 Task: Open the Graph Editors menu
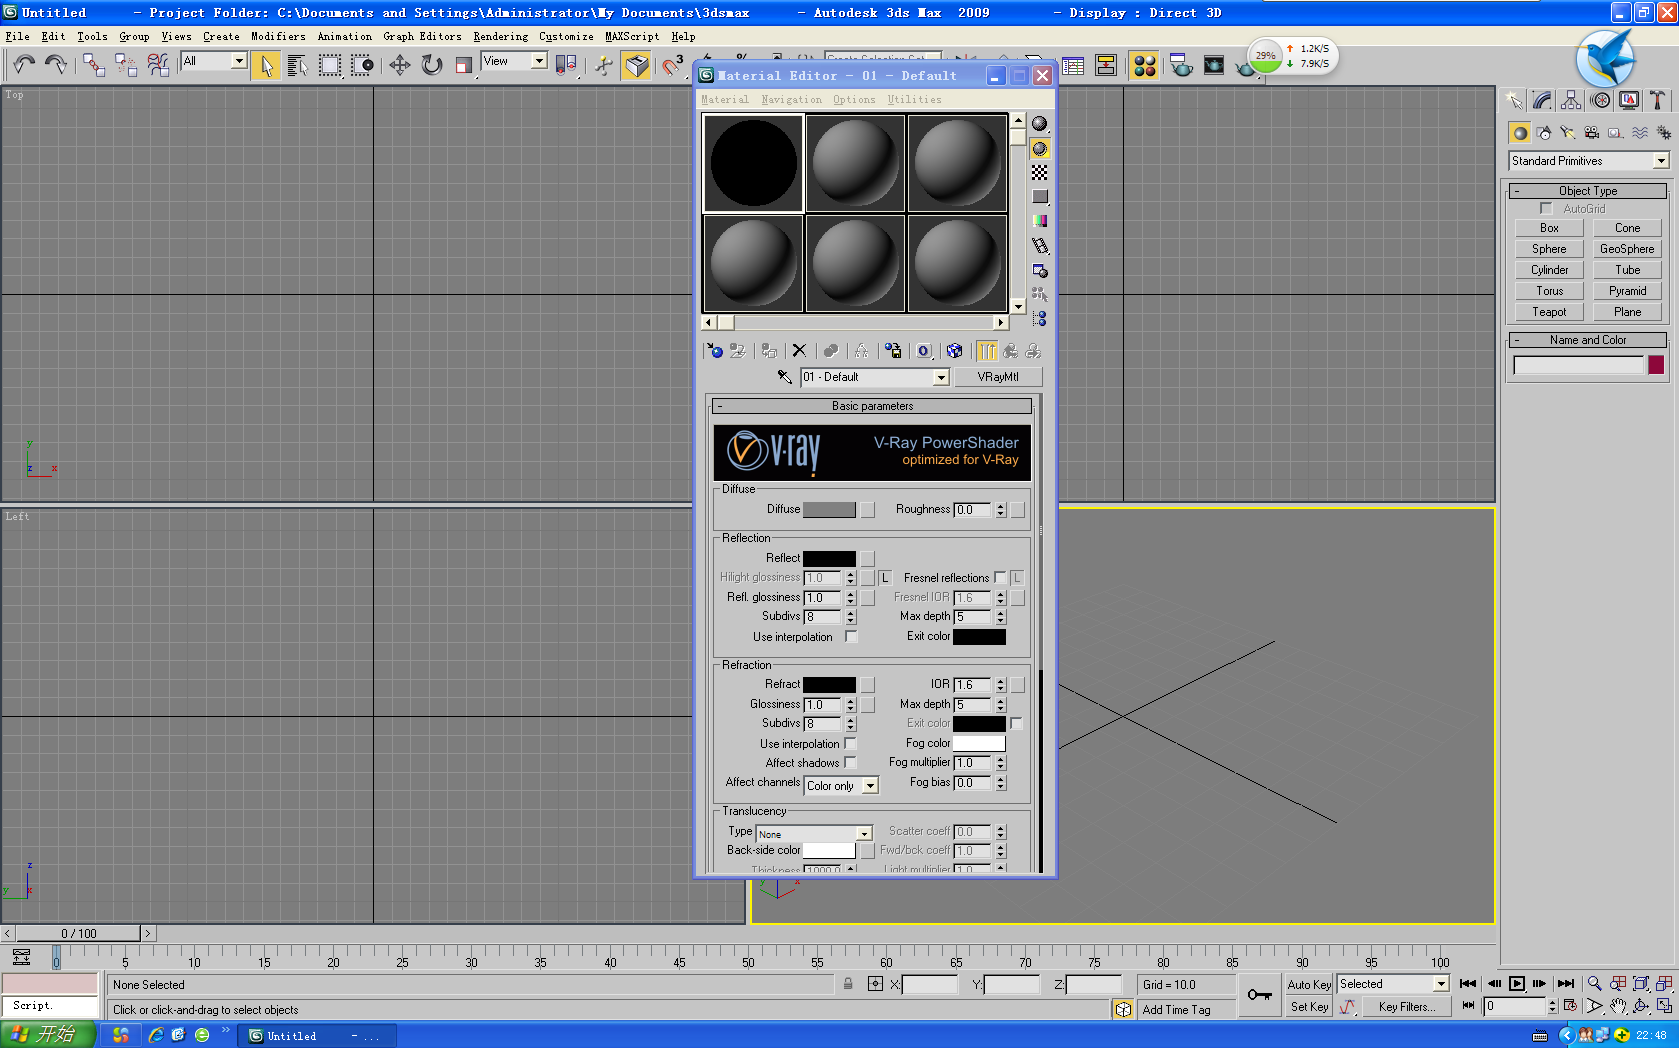click(x=422, y=36)
